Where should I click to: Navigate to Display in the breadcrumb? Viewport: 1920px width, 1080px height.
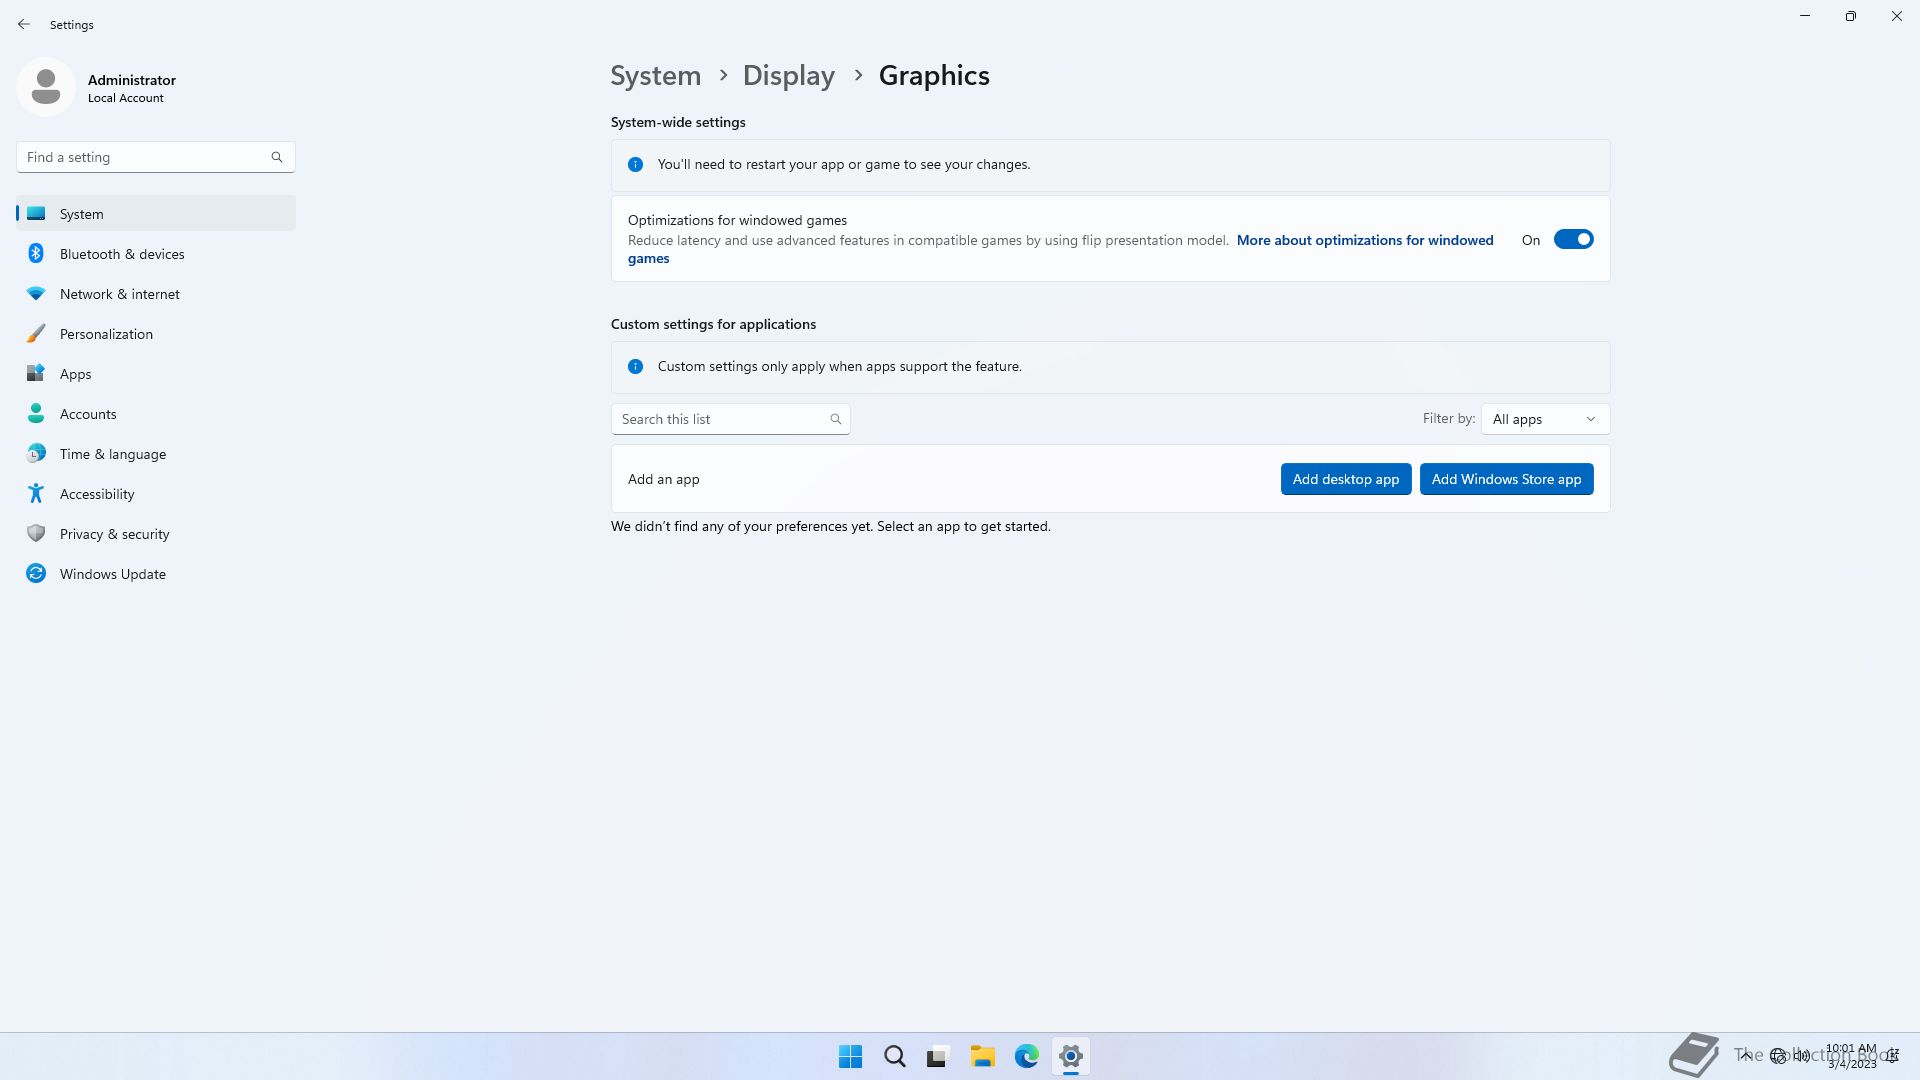click(788, 76)
